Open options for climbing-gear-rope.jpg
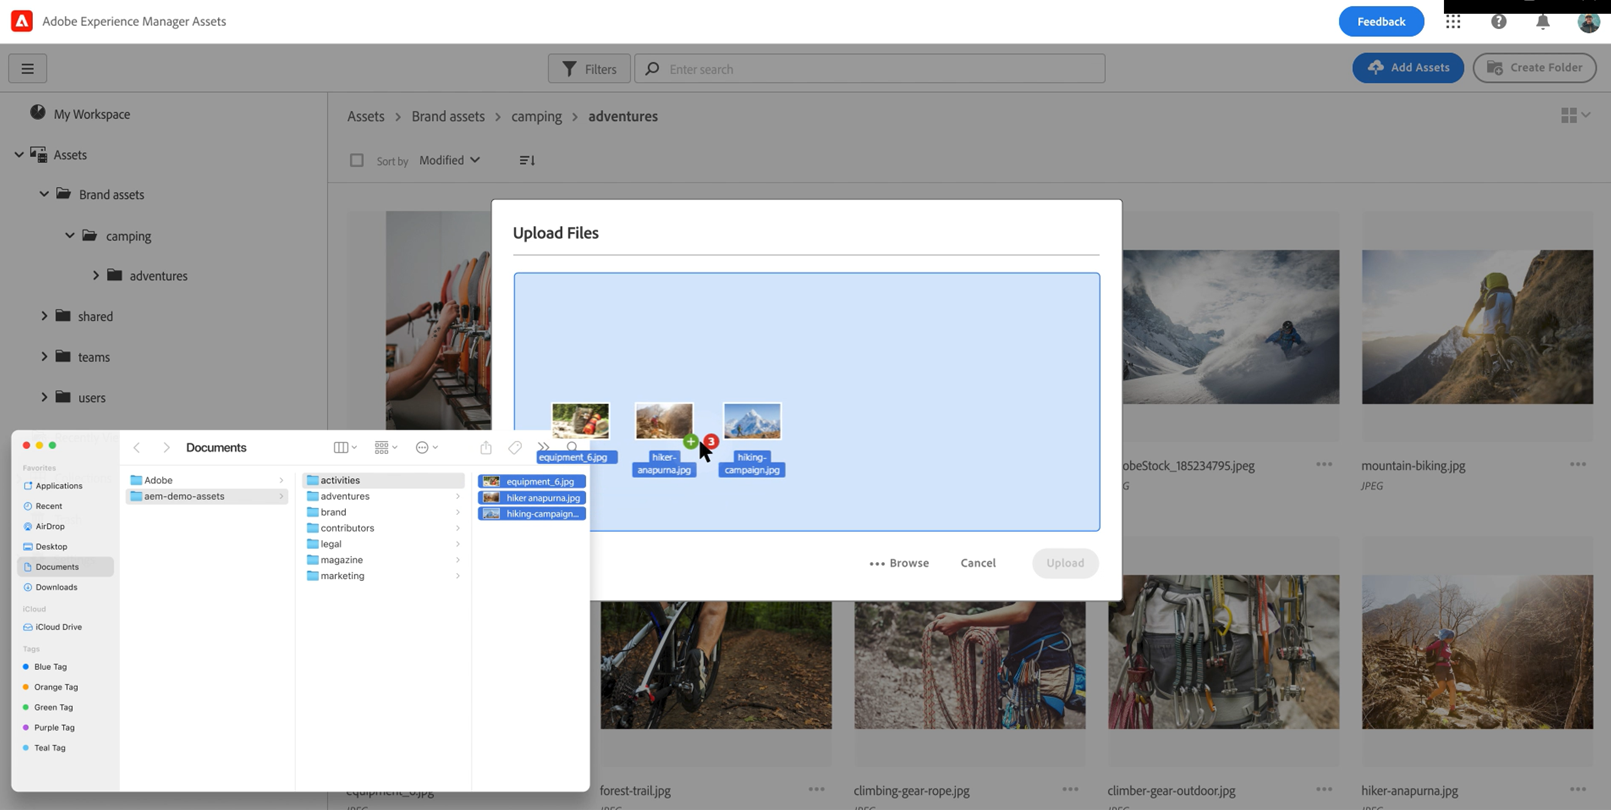This screenshot has width=1611, height=810. pyautogui.click(x=1070, y=789)
